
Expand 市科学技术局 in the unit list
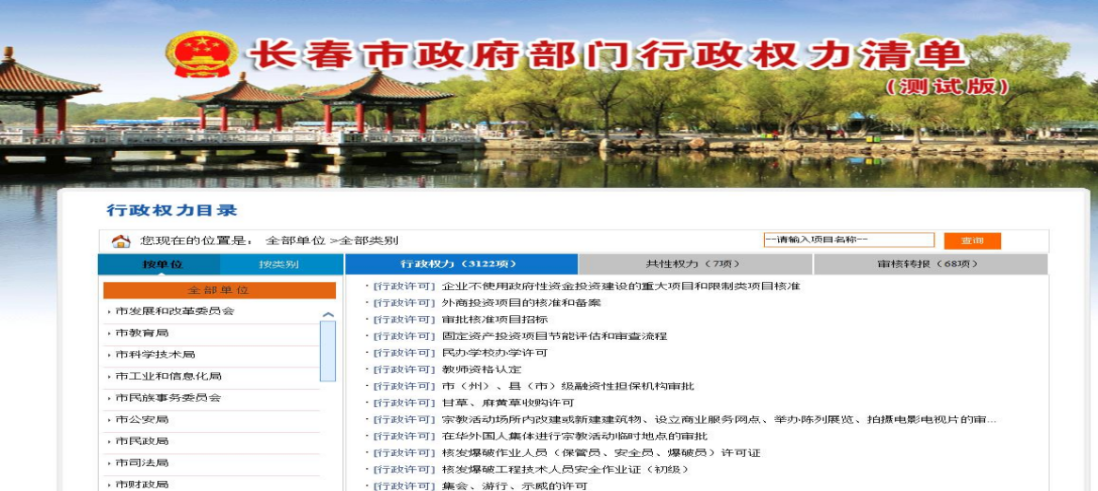pos(154,355)
